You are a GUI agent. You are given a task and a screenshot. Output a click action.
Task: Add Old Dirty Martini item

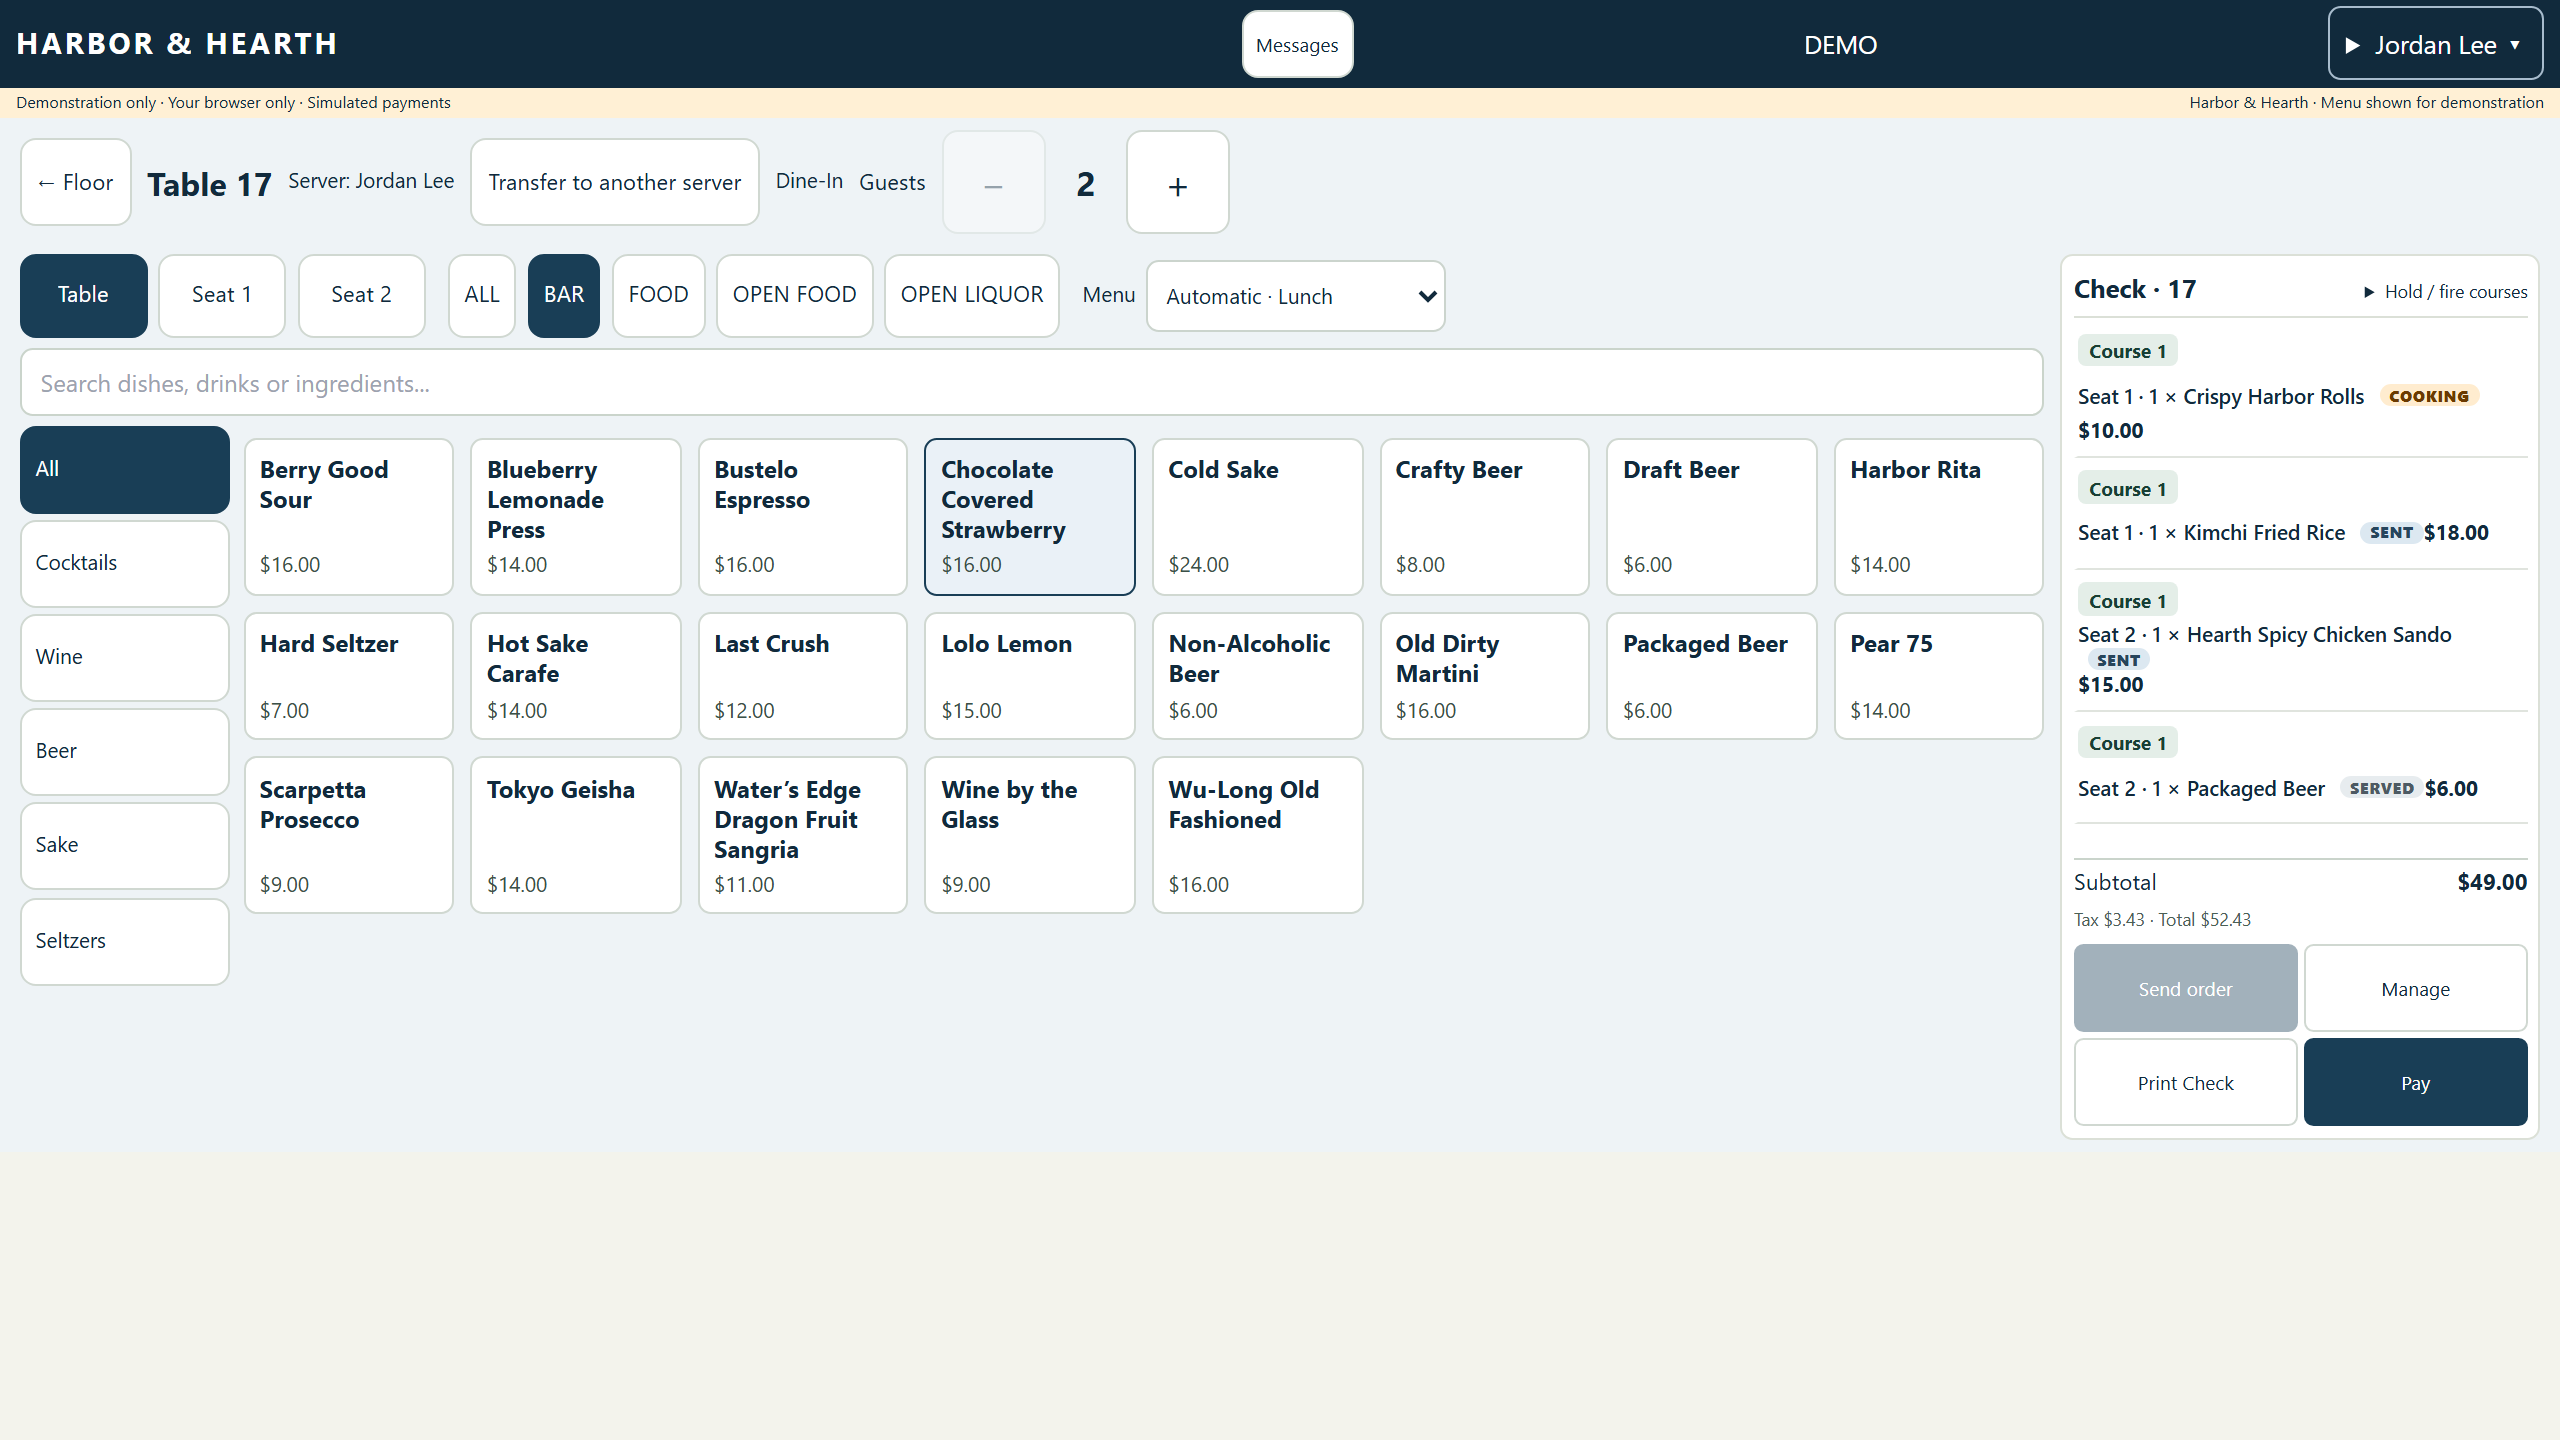click(1485, 676)
